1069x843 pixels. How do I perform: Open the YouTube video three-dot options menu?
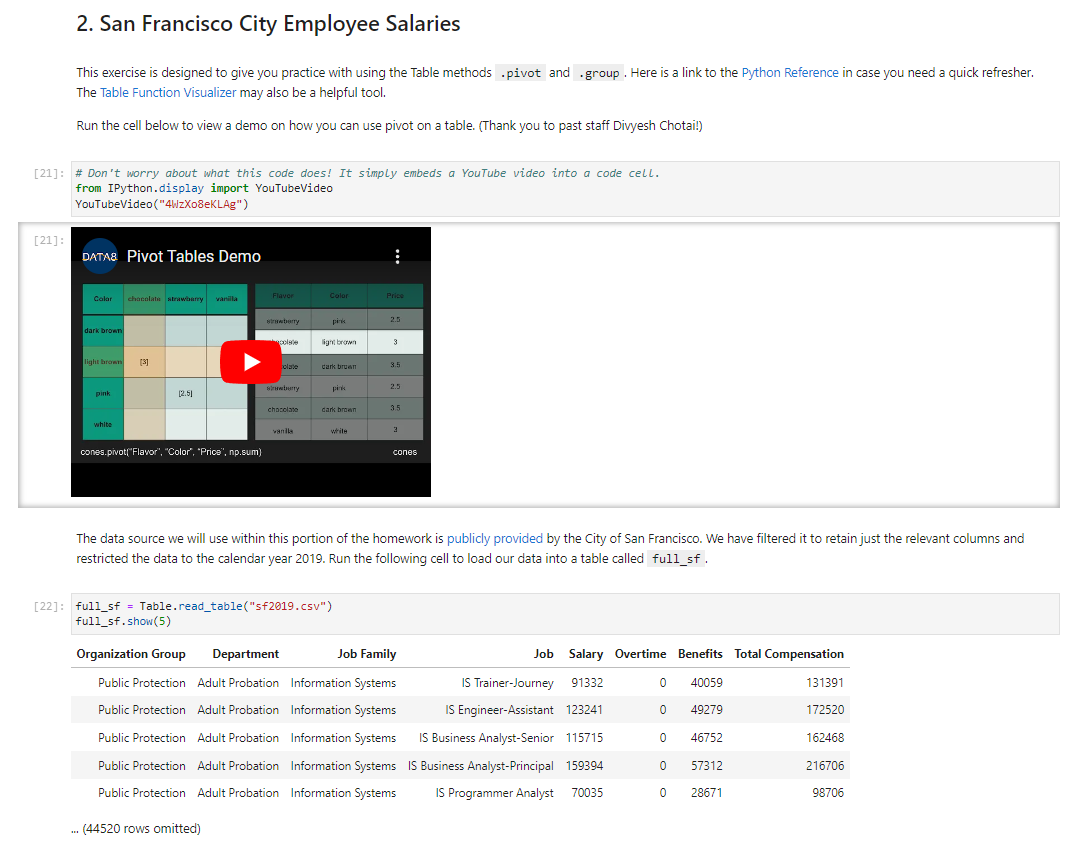tap(397, 256)
